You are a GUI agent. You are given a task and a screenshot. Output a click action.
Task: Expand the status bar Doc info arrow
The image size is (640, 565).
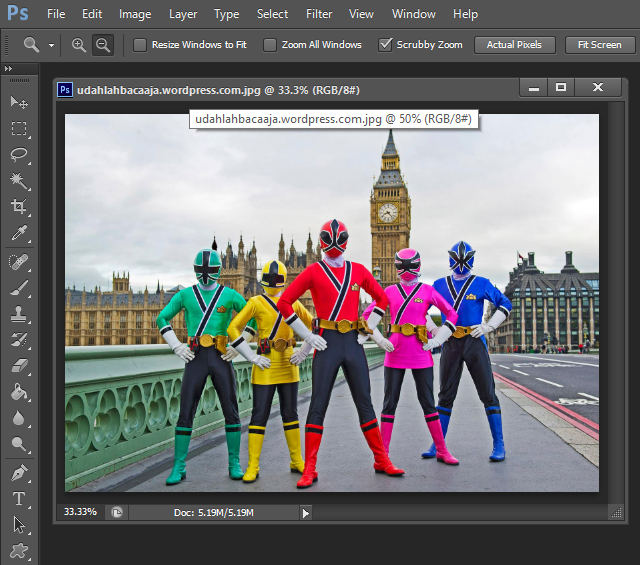(306, 513)
